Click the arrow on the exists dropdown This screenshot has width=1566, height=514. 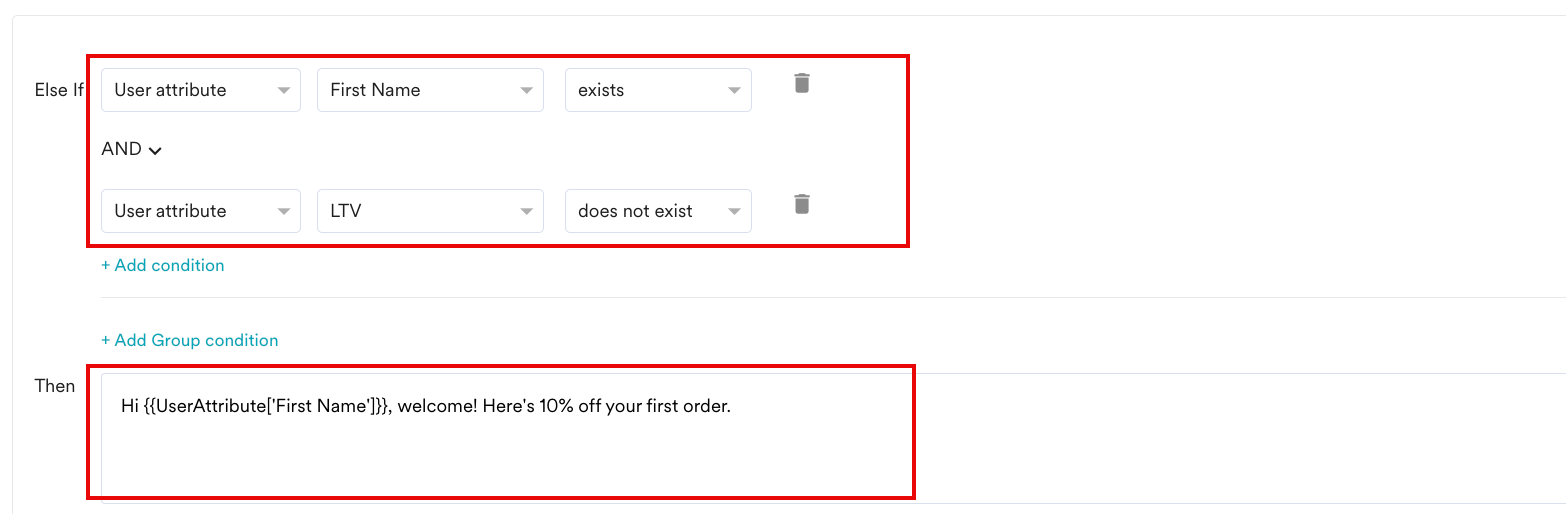(734, 91)
